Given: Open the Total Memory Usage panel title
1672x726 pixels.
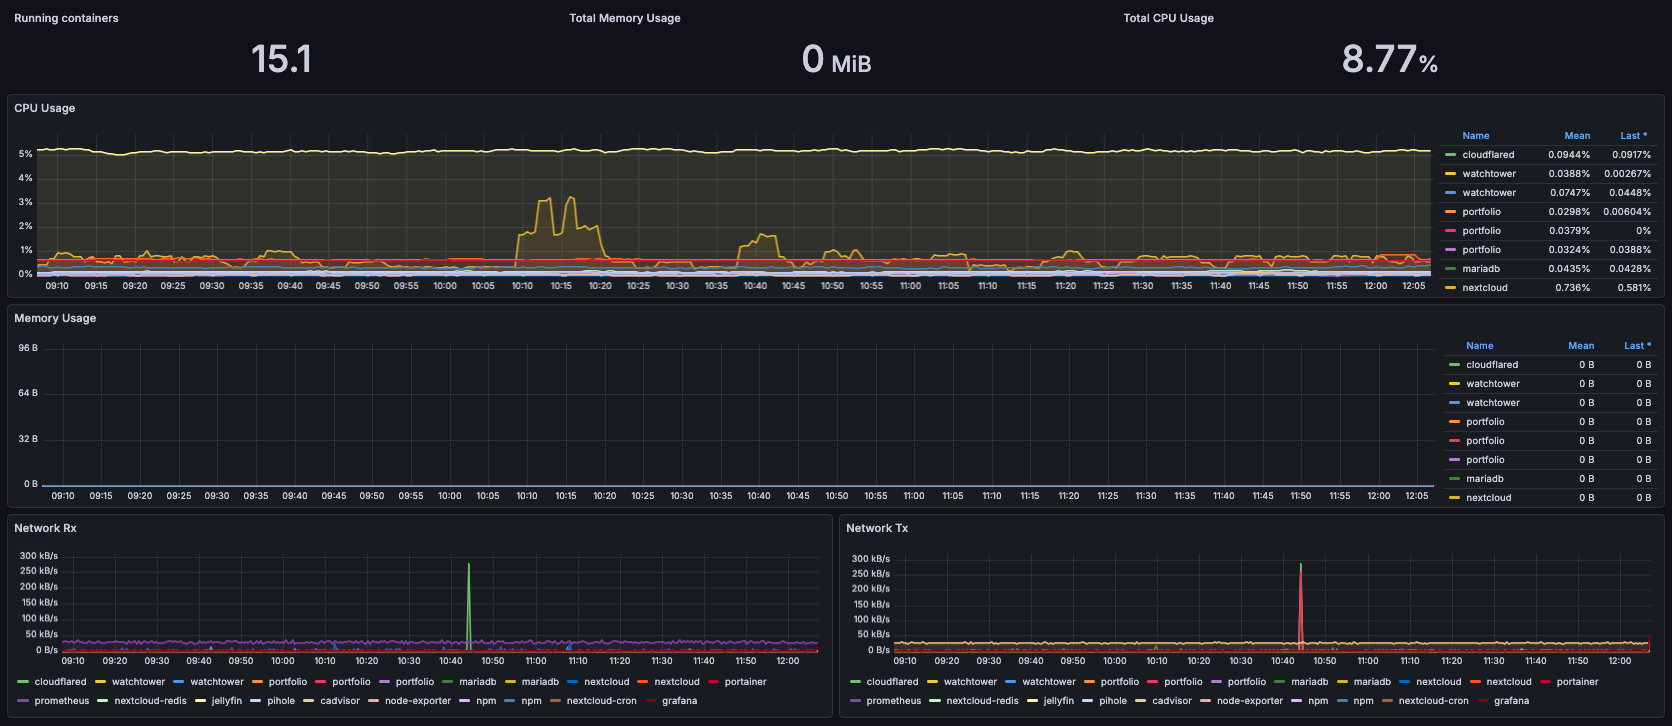Looking at the screenshot, I should [x=625, y=18].
